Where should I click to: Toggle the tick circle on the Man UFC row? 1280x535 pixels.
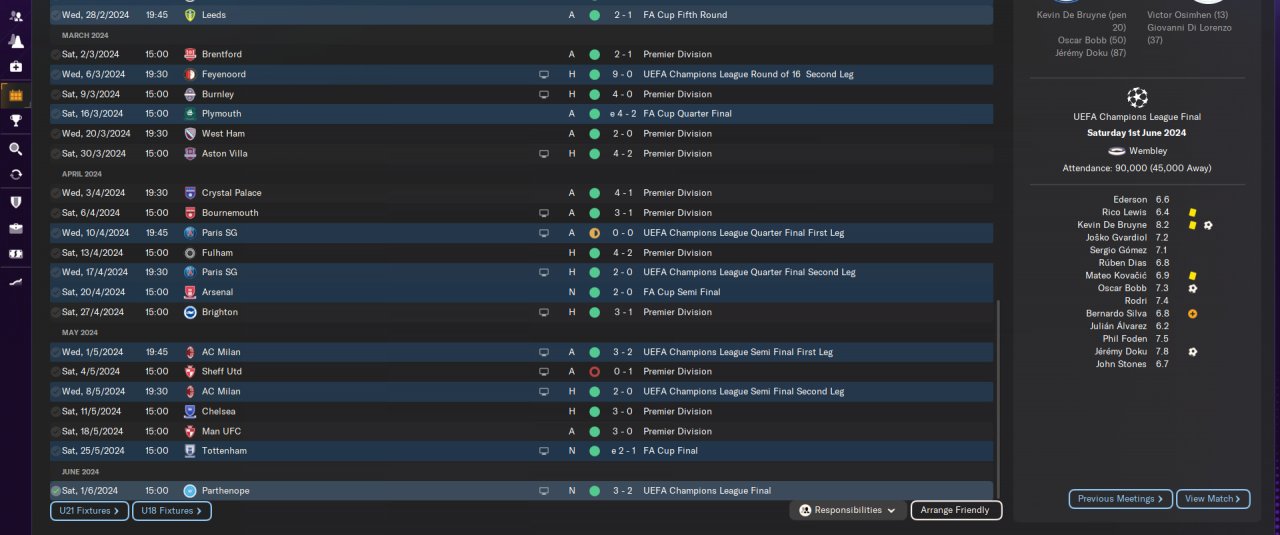[x=56, y=431]
